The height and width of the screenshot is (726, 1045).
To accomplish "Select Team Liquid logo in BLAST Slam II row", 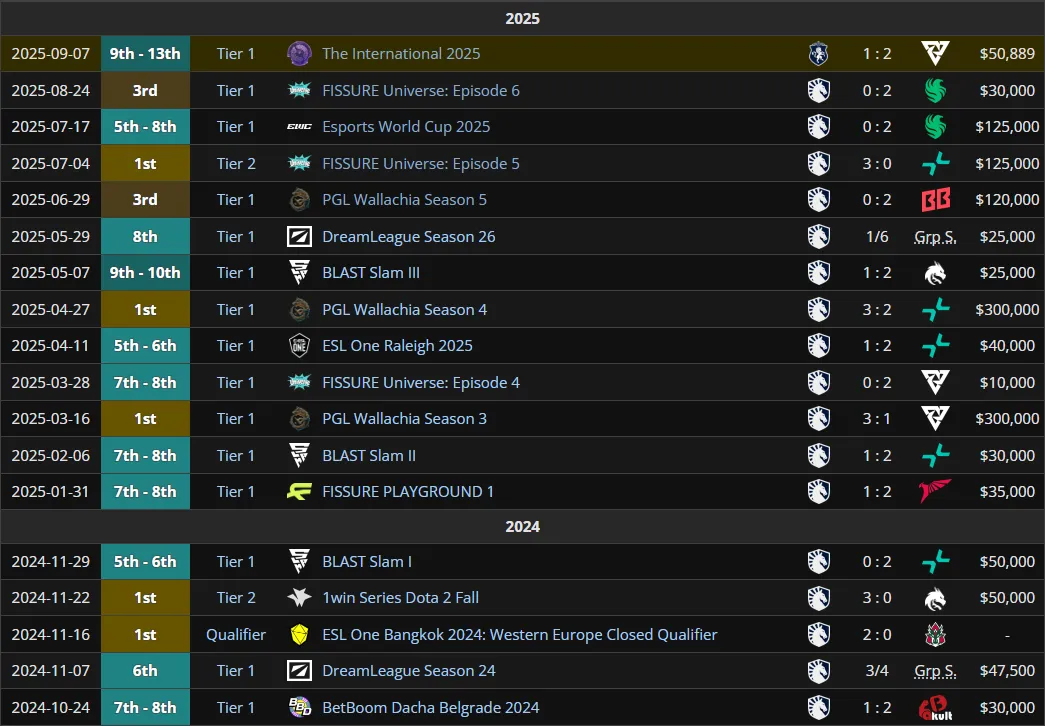I will (818, 455).
